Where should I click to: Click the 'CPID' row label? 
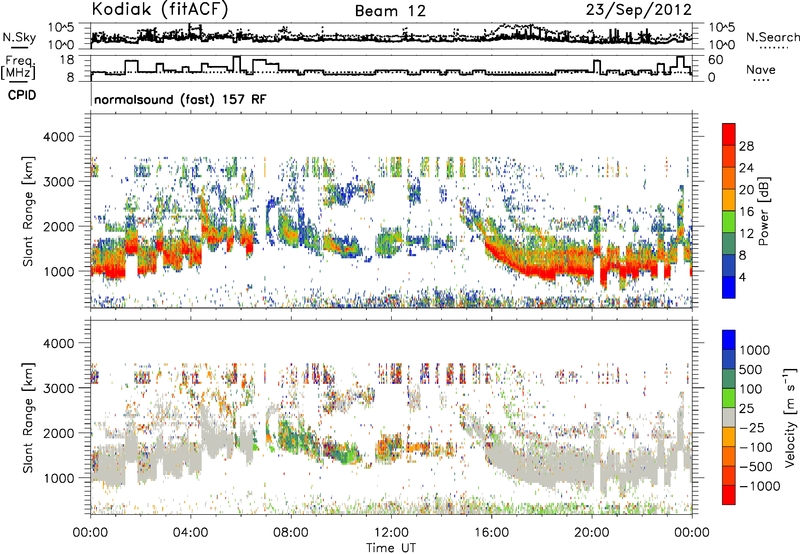[x=22, y=95]
